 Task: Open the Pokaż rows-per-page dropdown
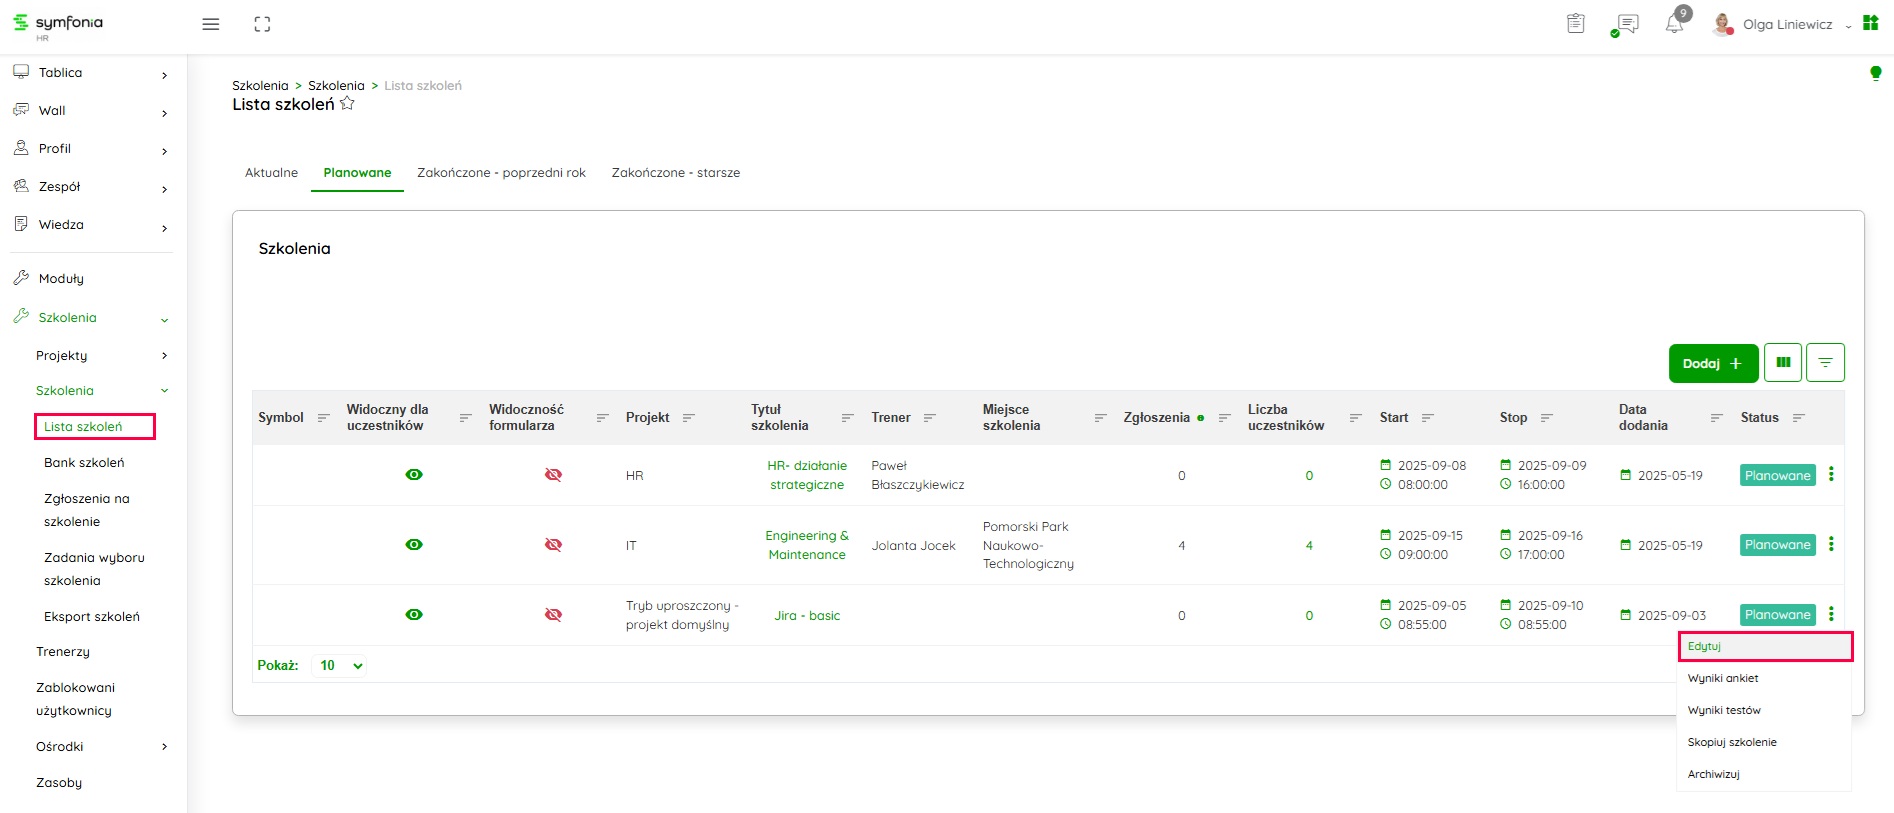pyautogui.click(x=340, y=666)
